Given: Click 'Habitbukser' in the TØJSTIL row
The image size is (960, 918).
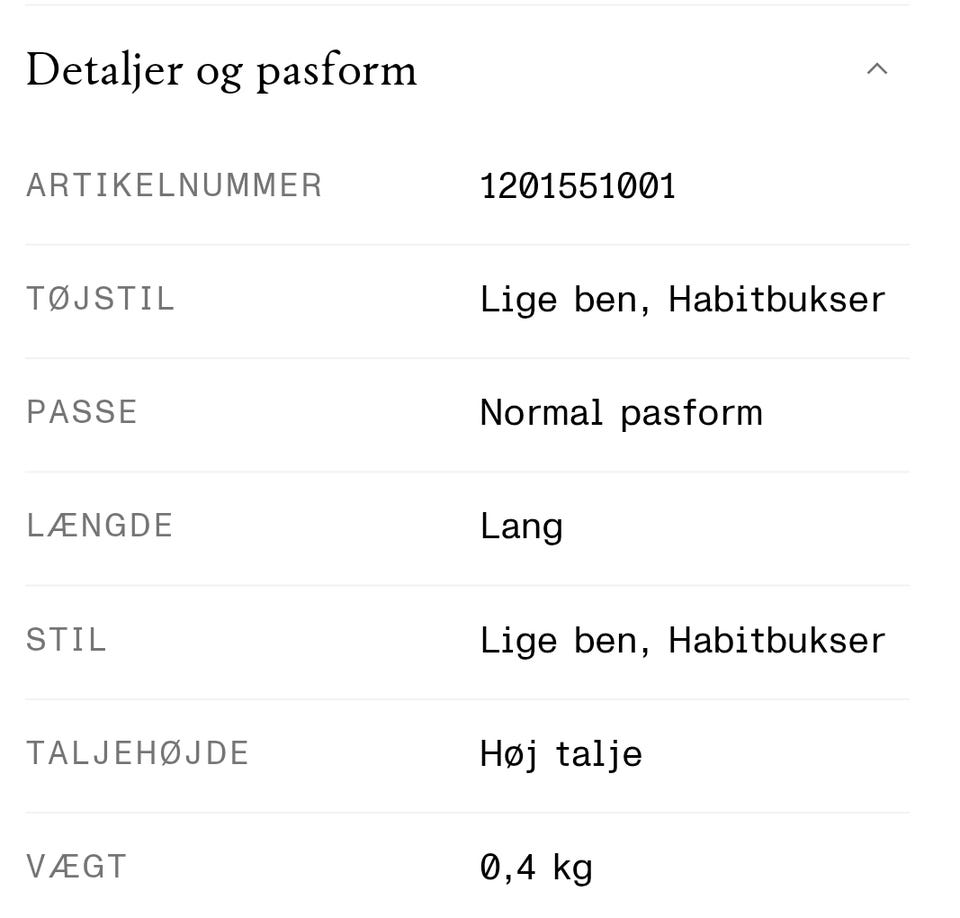Looking at the screenshot, I should coord(777,300).
